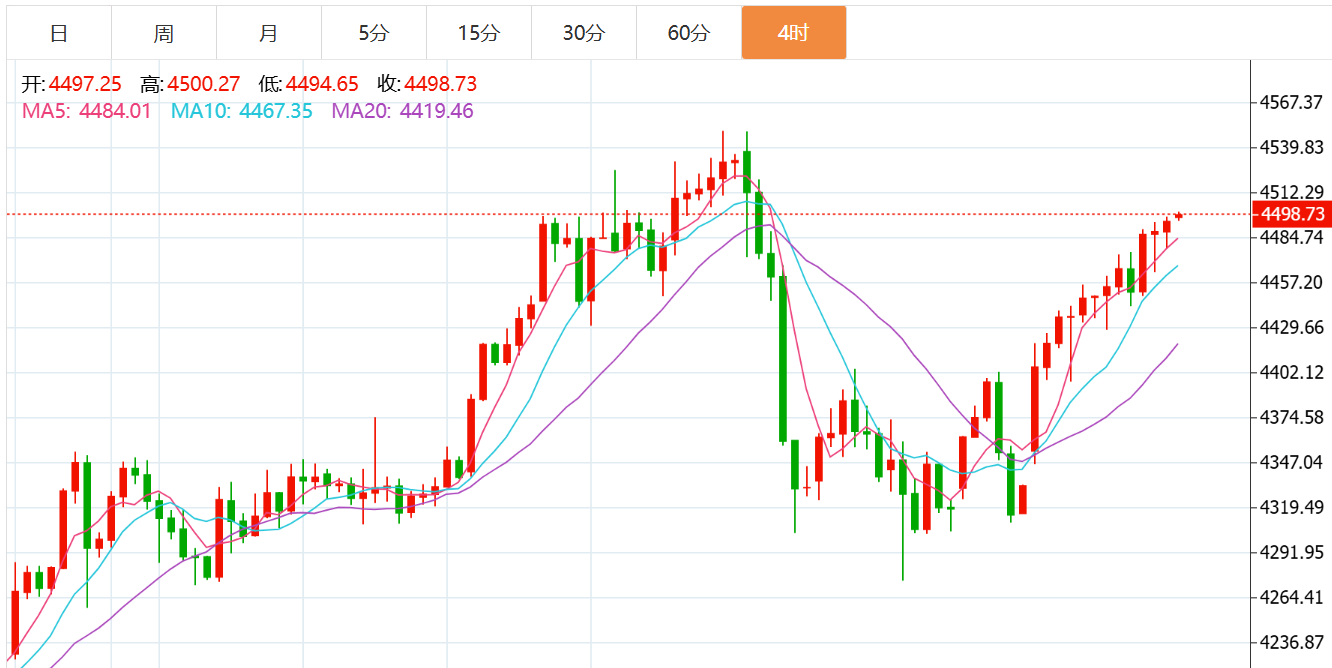The image size is (1332, 668).
Task: Click the 4347.04 price axis label
Action: [x=1292, y=462]
